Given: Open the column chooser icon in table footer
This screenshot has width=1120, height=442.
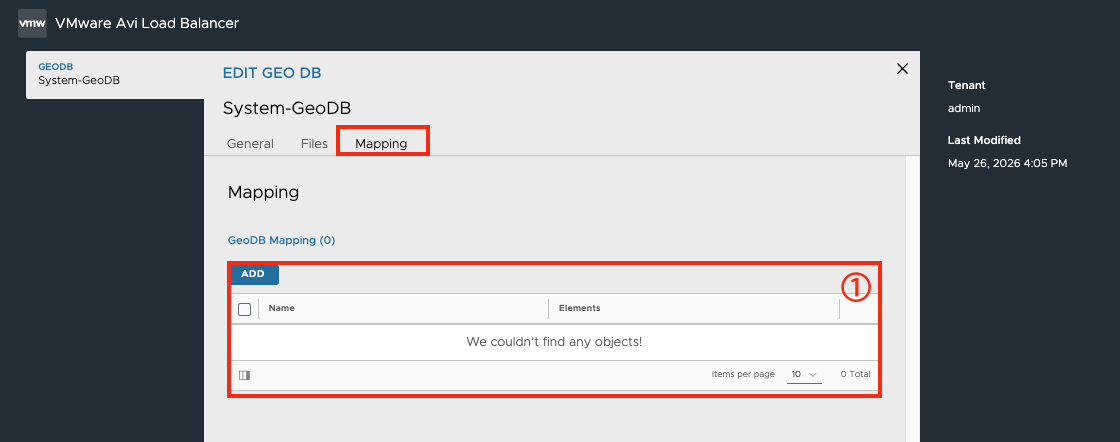Looking at the screenshot, I should pos(244,375).
